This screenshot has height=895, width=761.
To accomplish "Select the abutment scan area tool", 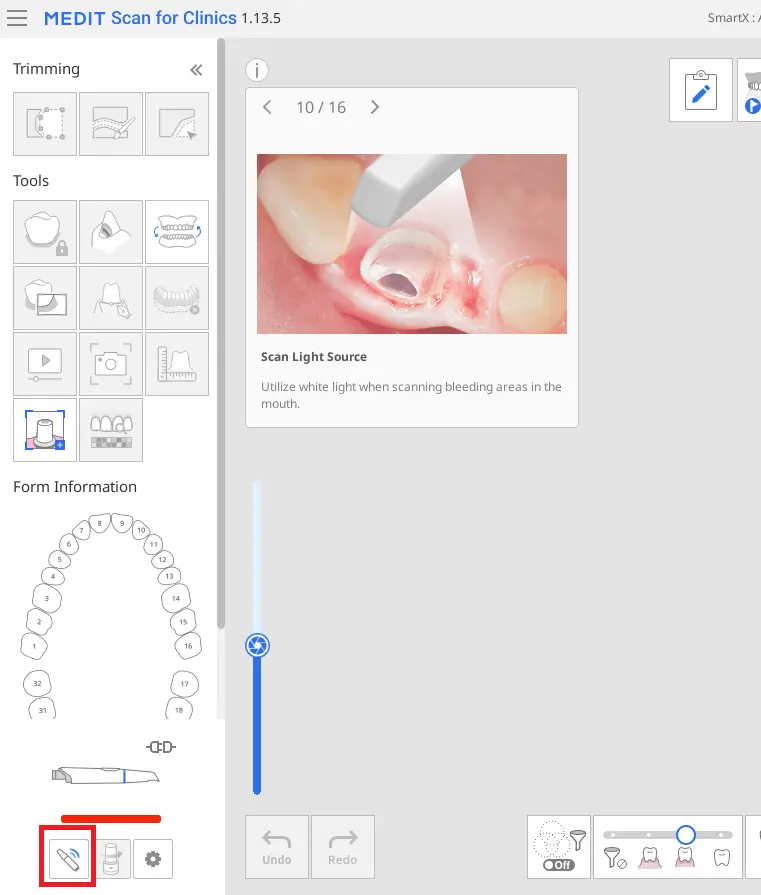I will click(x=45, y=429).
